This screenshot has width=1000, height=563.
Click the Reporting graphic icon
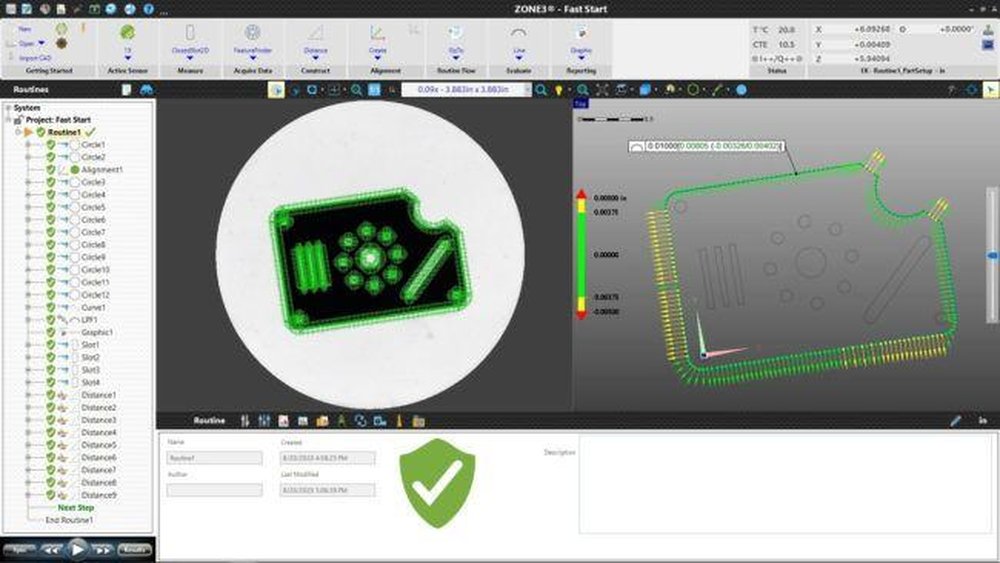click(581, 32)
